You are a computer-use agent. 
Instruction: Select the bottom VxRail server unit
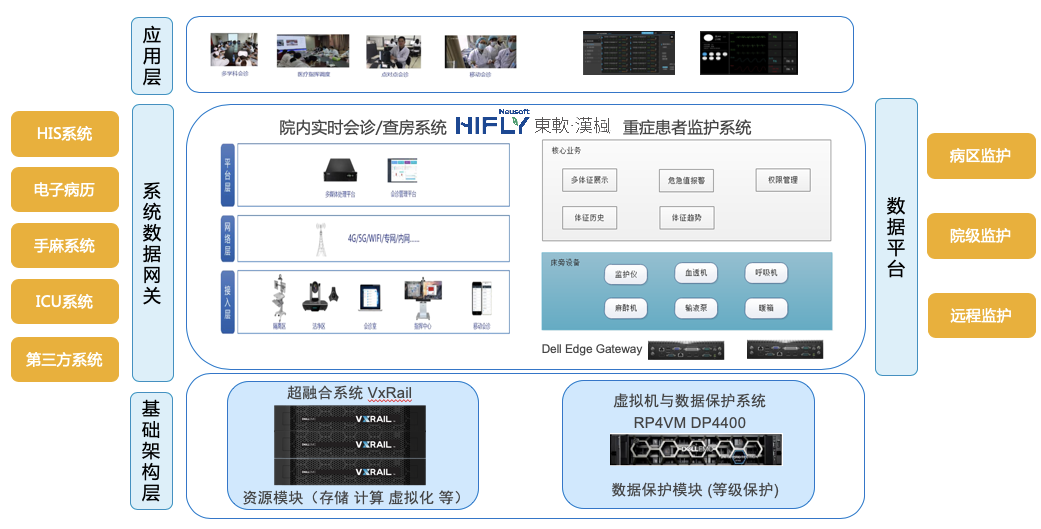coord(351,471)
